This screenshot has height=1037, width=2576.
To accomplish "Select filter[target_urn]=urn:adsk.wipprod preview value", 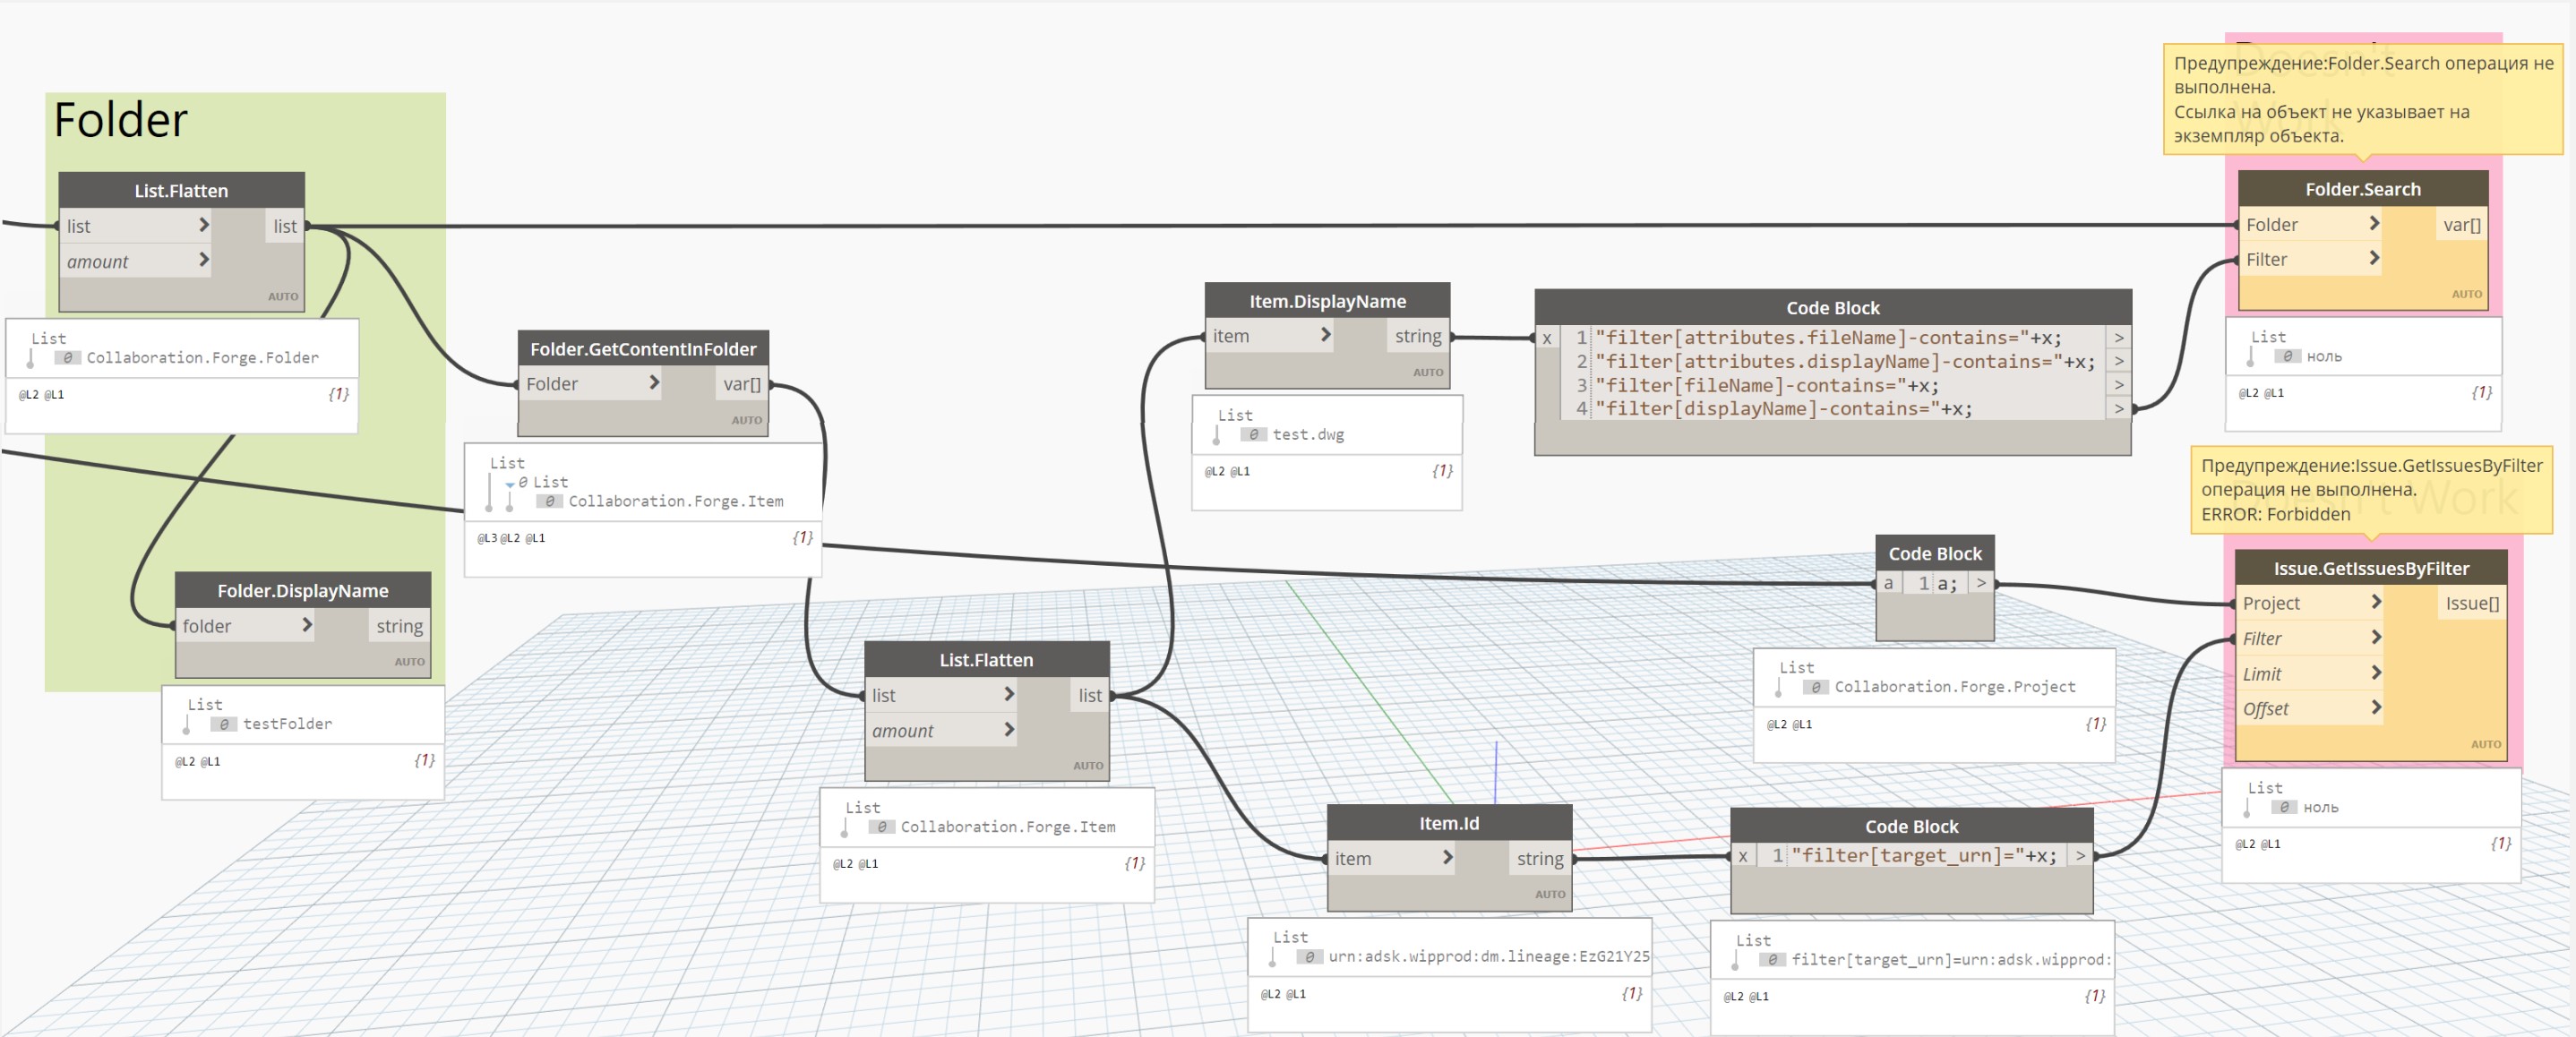I will coord(1951,959).
